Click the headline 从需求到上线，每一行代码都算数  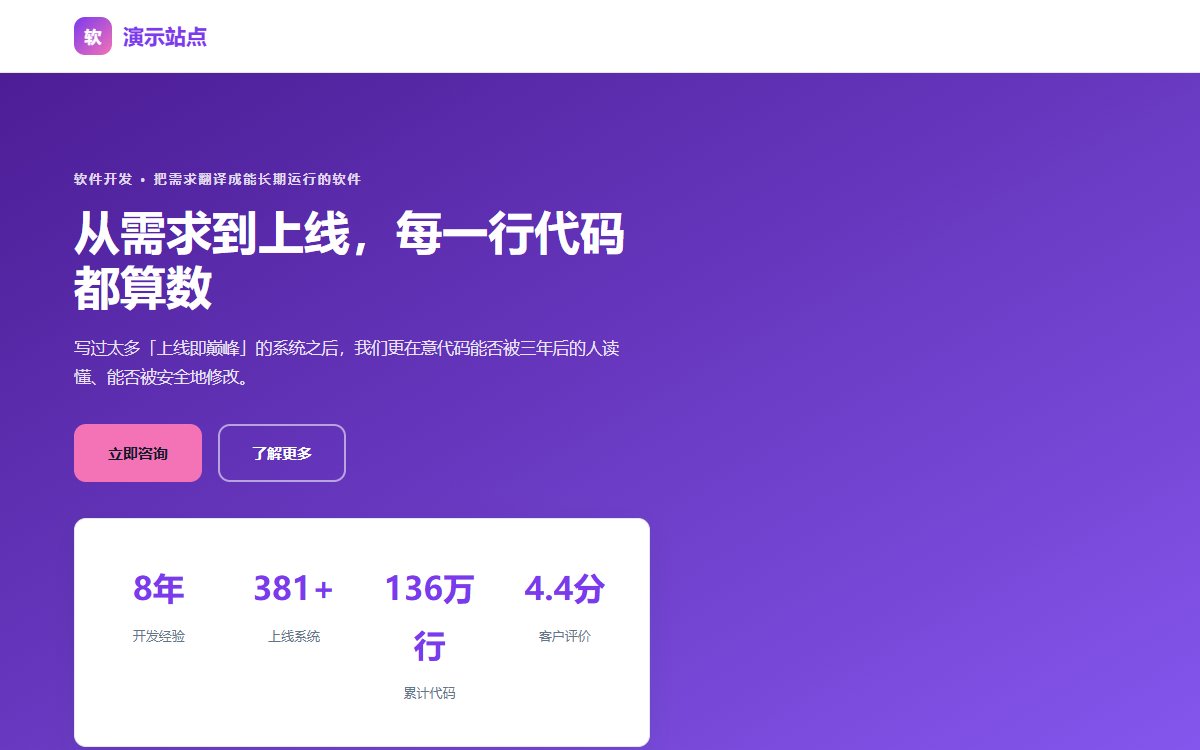[350, 263]
